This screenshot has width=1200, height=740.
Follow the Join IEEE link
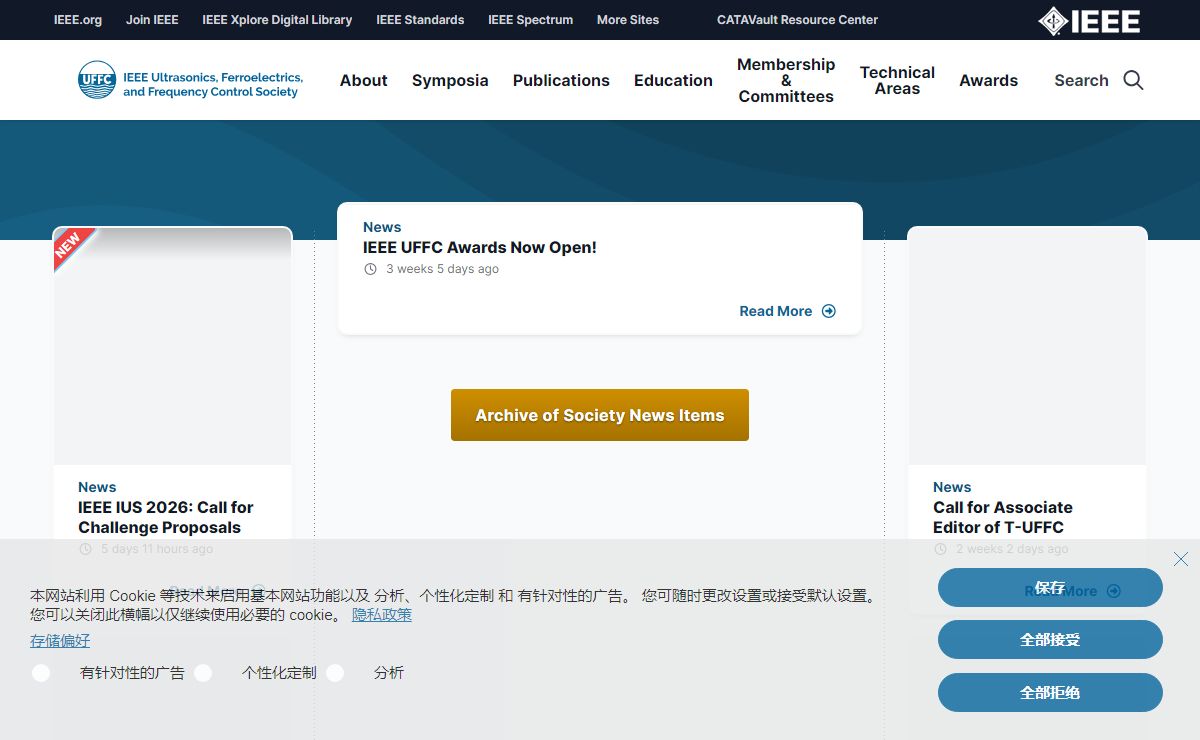pyautogui.click(x=152, y=20)
